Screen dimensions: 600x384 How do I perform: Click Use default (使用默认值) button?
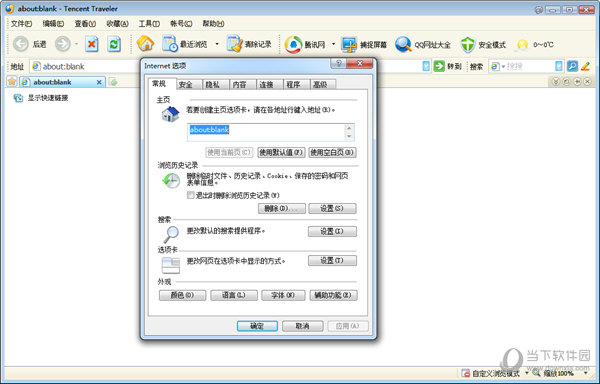(x=281, y=152)
